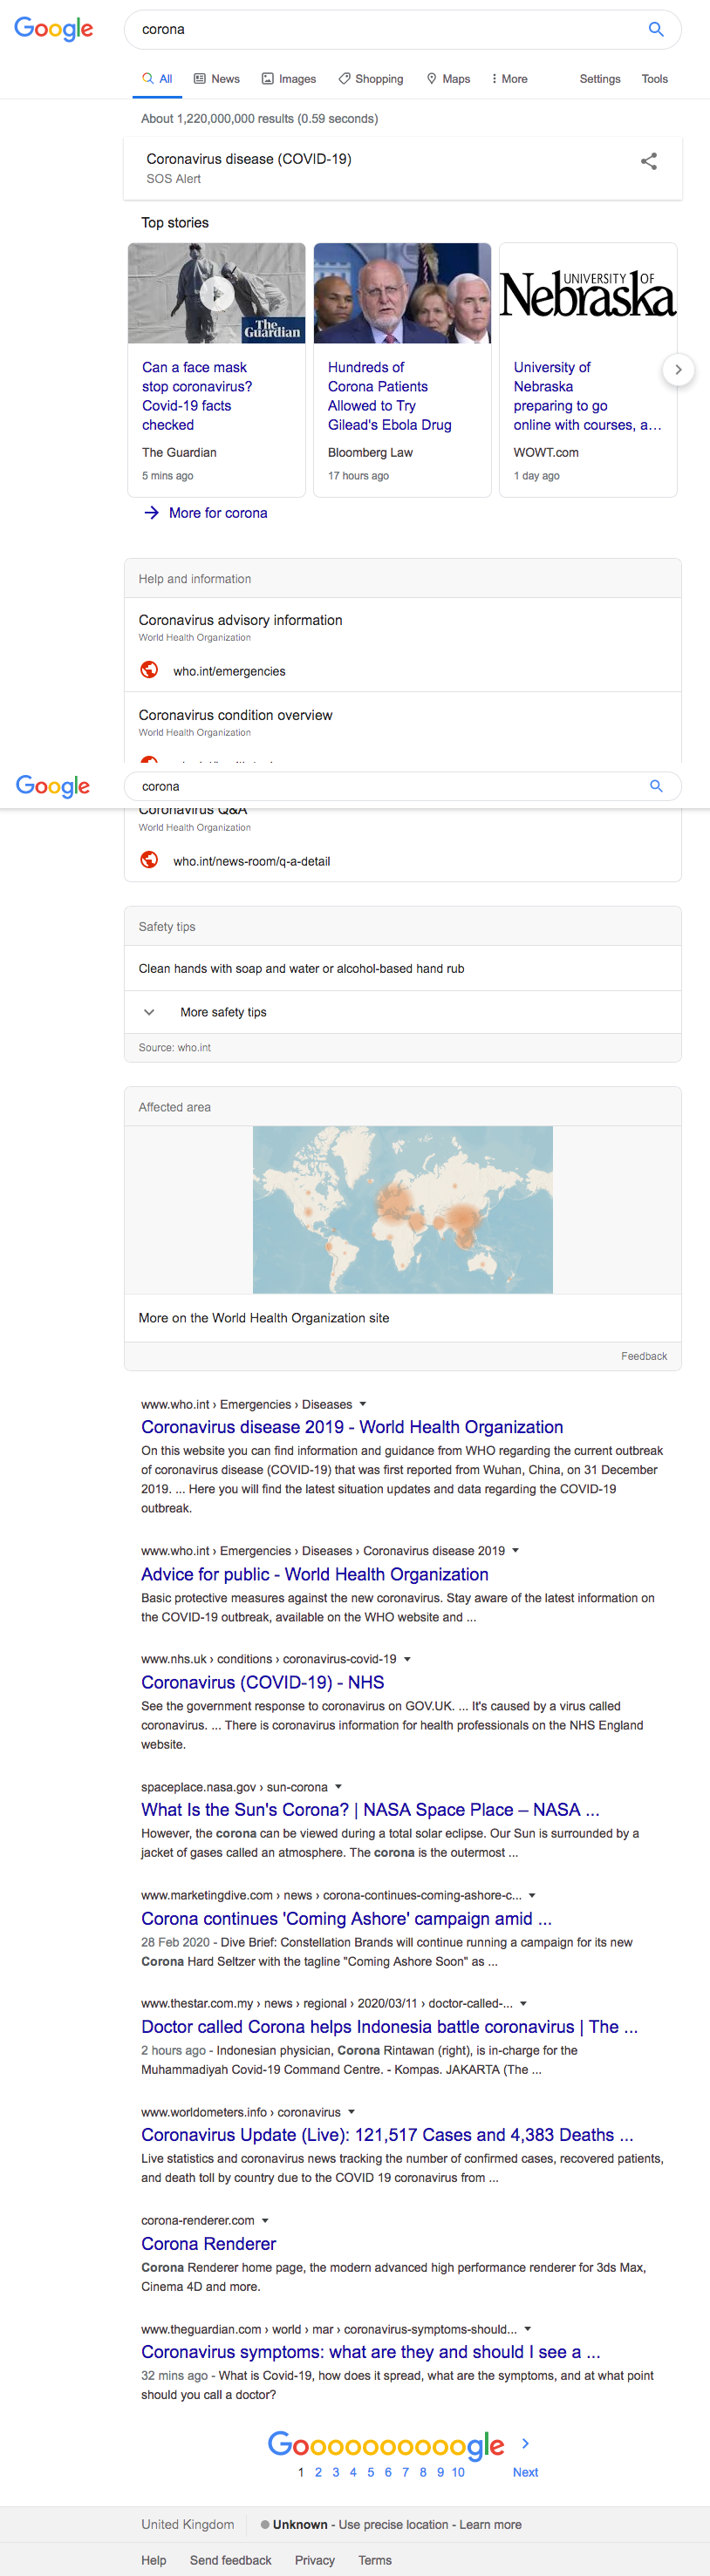Open More on the World Health Organization site
This screenshot has width=710, height=2576.
264,1318
